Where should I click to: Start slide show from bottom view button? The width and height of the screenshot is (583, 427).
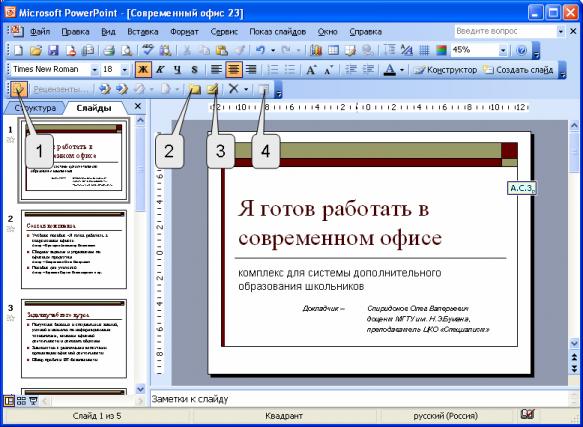click(x=33, y=401)
